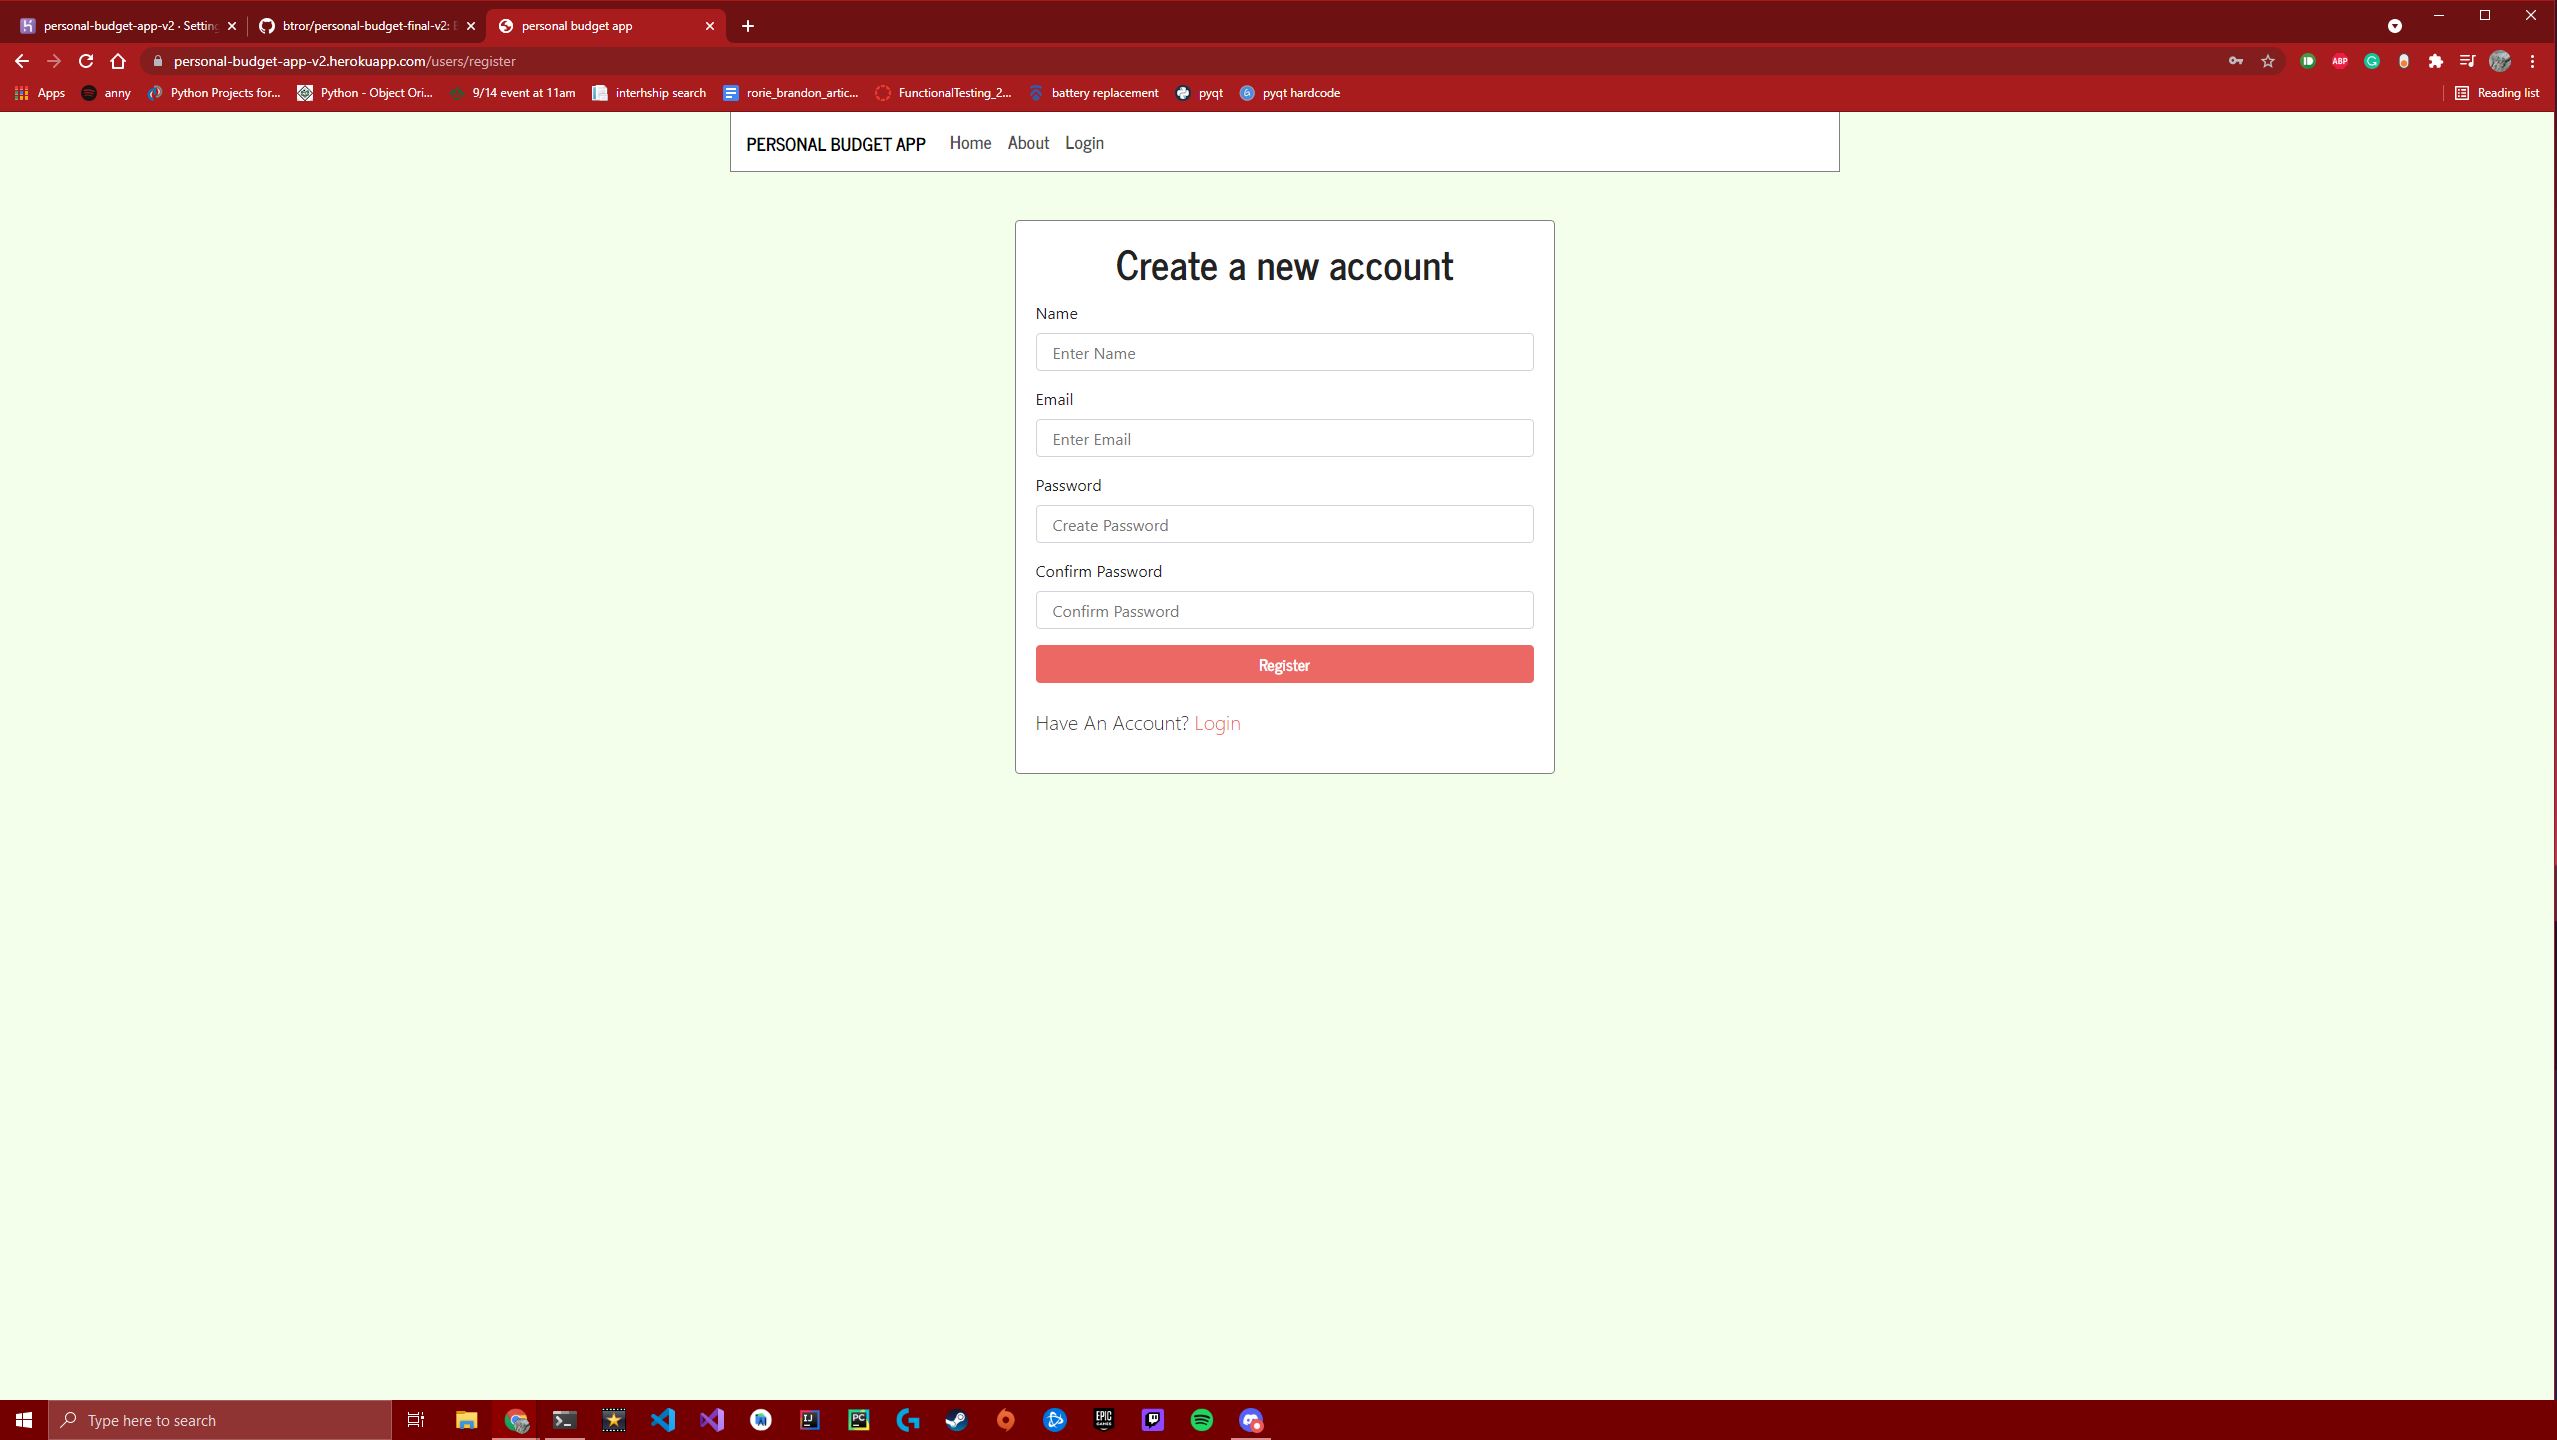Expand the tab search dropdown arrow
2557x1440 pixels.
coord(2394,26)
